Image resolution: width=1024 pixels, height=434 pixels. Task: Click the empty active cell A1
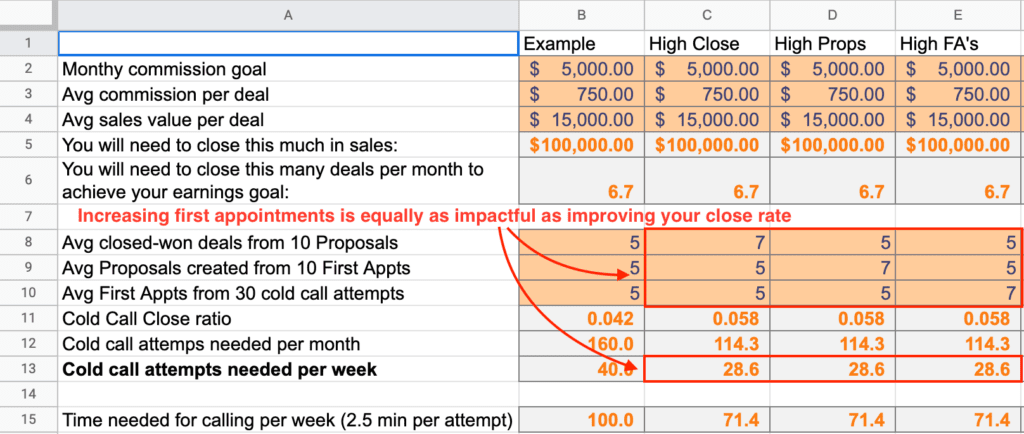pos(288,44)
